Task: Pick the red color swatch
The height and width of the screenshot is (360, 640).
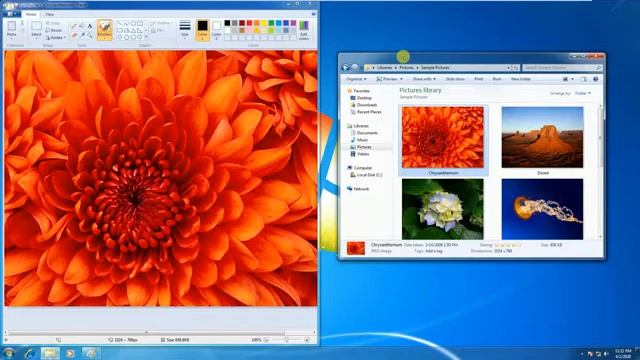Action: click(x=249, y=23)
